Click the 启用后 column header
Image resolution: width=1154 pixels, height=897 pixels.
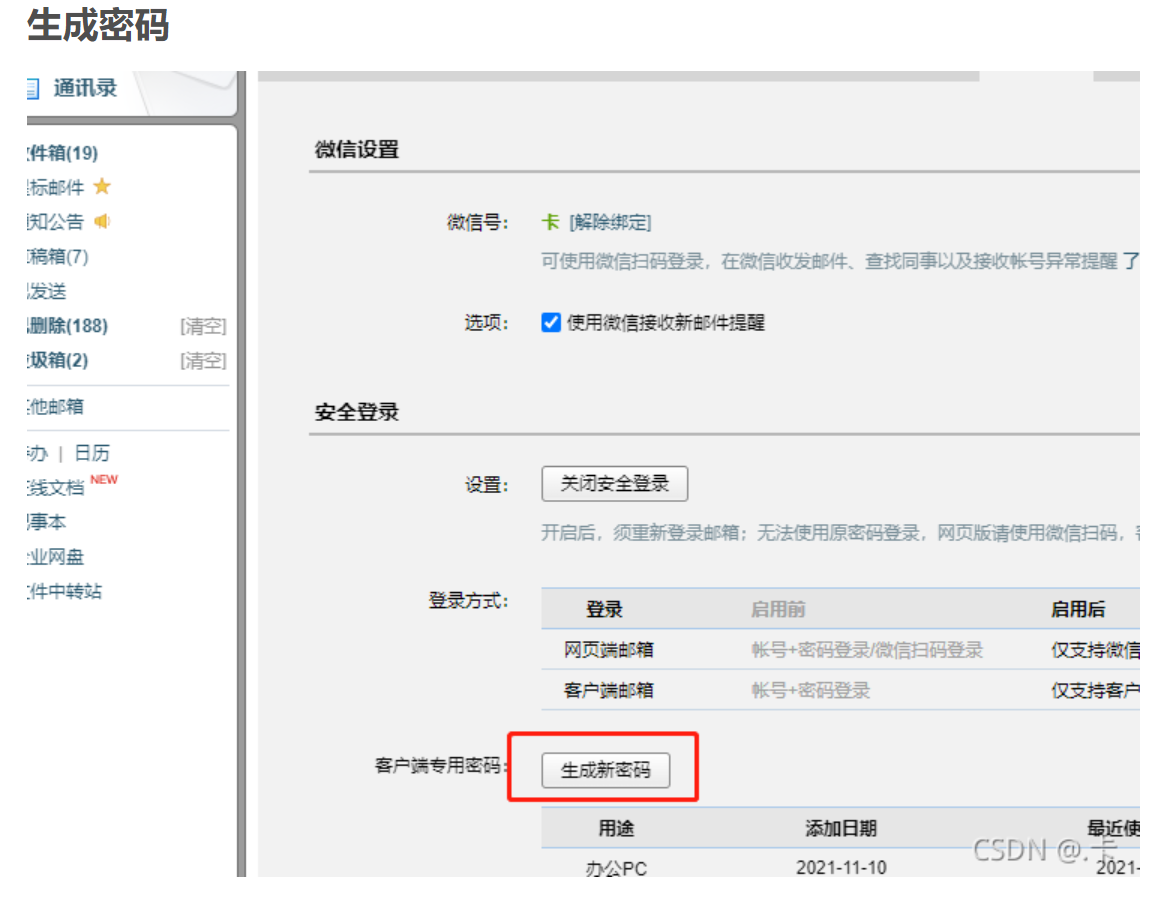(x=1078, y=609)
